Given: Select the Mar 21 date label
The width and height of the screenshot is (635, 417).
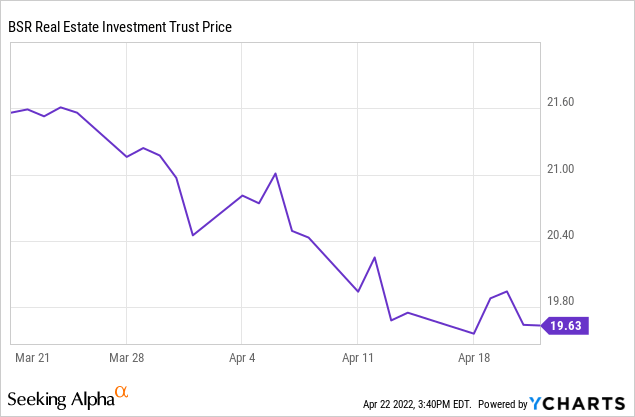Looking at the screenshot, I should (x=34, y=356).
